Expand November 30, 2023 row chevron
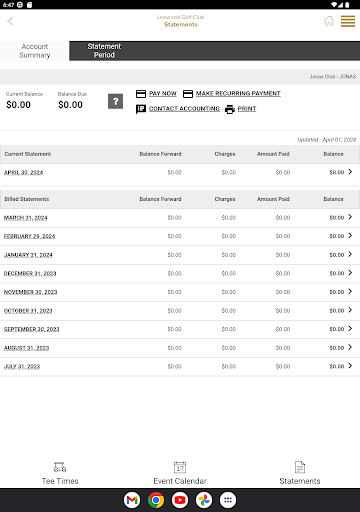 350,292
